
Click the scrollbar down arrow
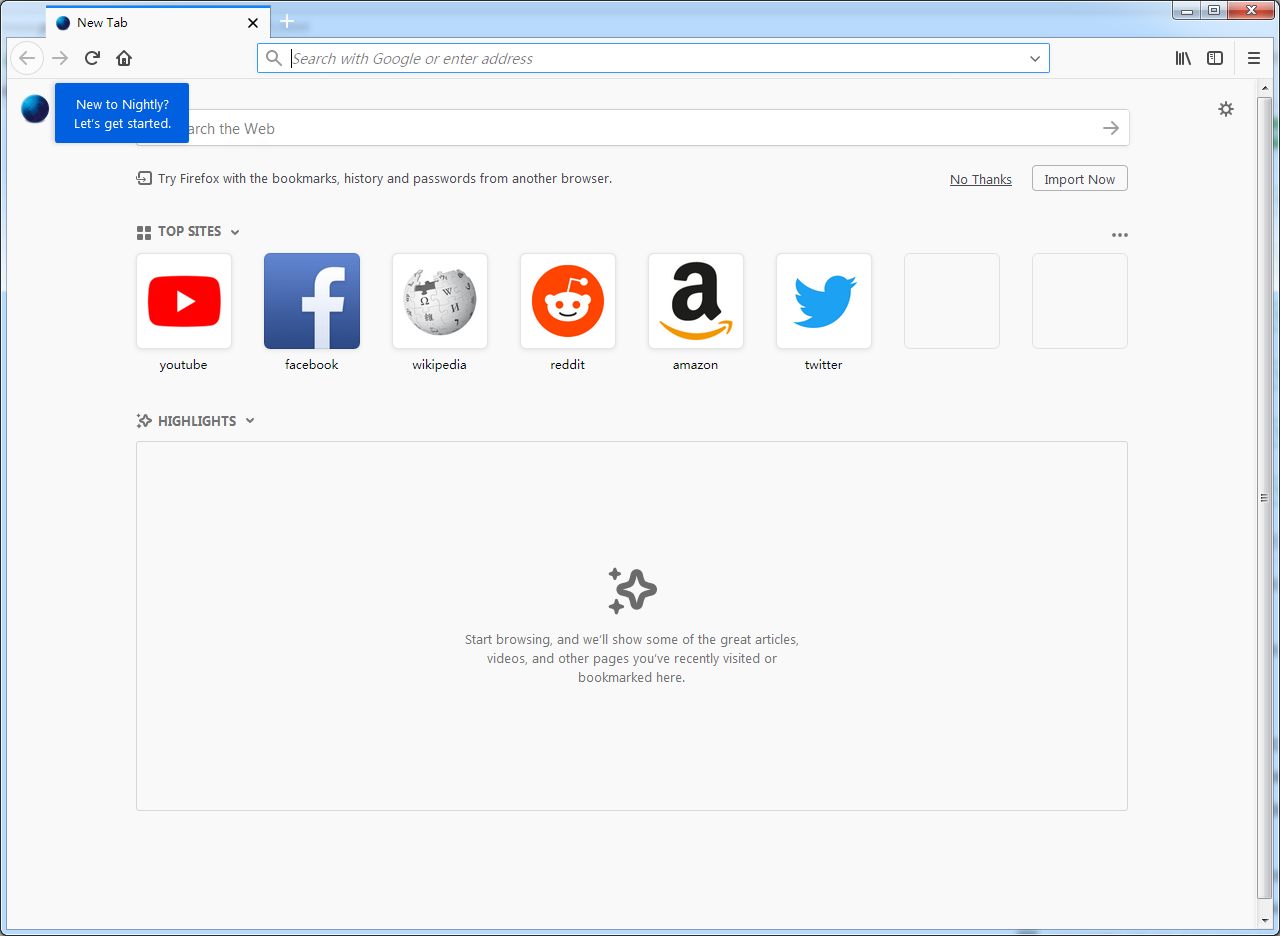tap(1265, 920)
